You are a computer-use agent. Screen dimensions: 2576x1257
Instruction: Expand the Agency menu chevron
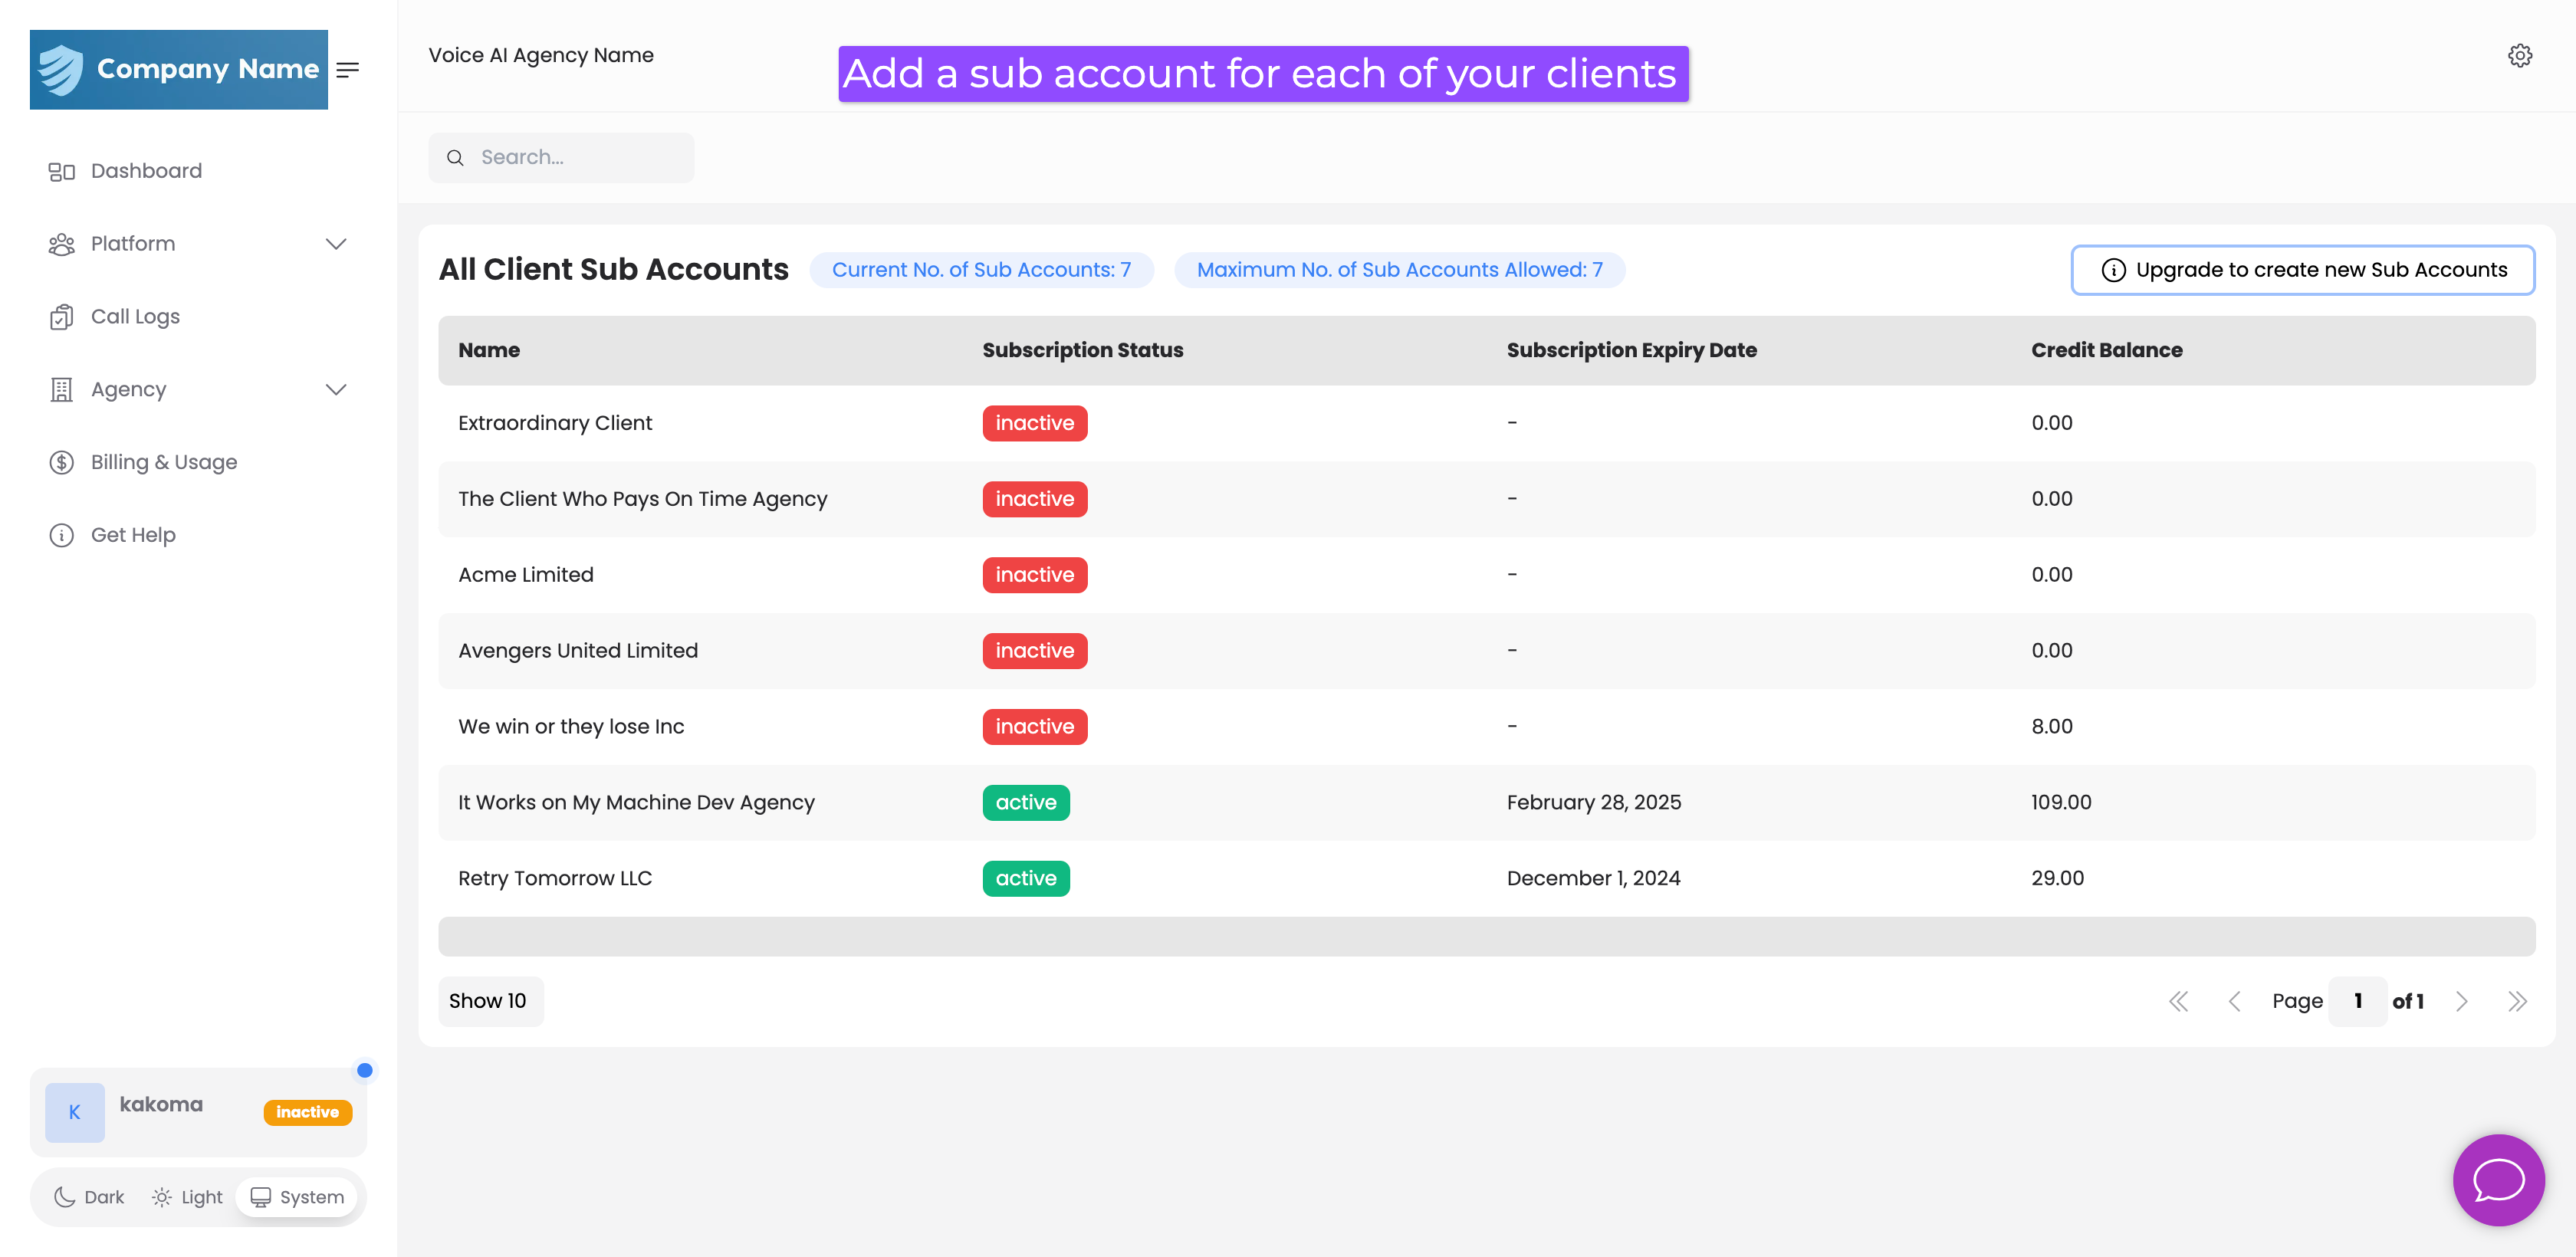[x=336, y=390]
